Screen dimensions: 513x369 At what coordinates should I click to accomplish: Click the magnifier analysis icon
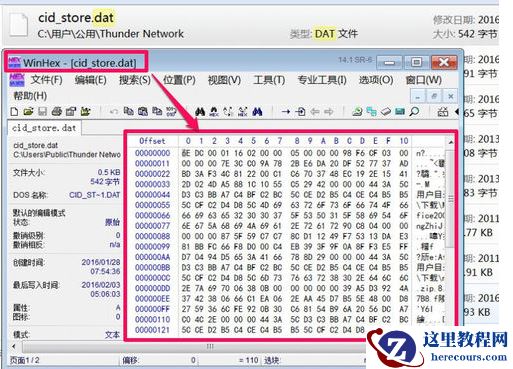pos(414,112)
